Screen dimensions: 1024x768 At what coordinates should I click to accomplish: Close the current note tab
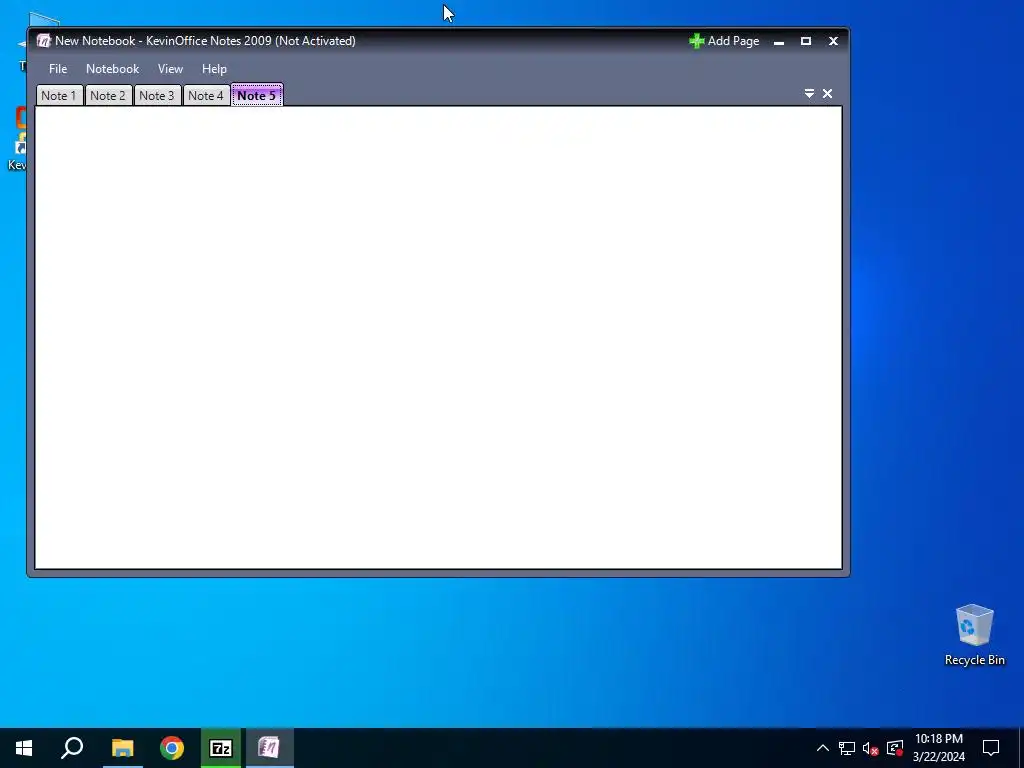coord(827,93)
